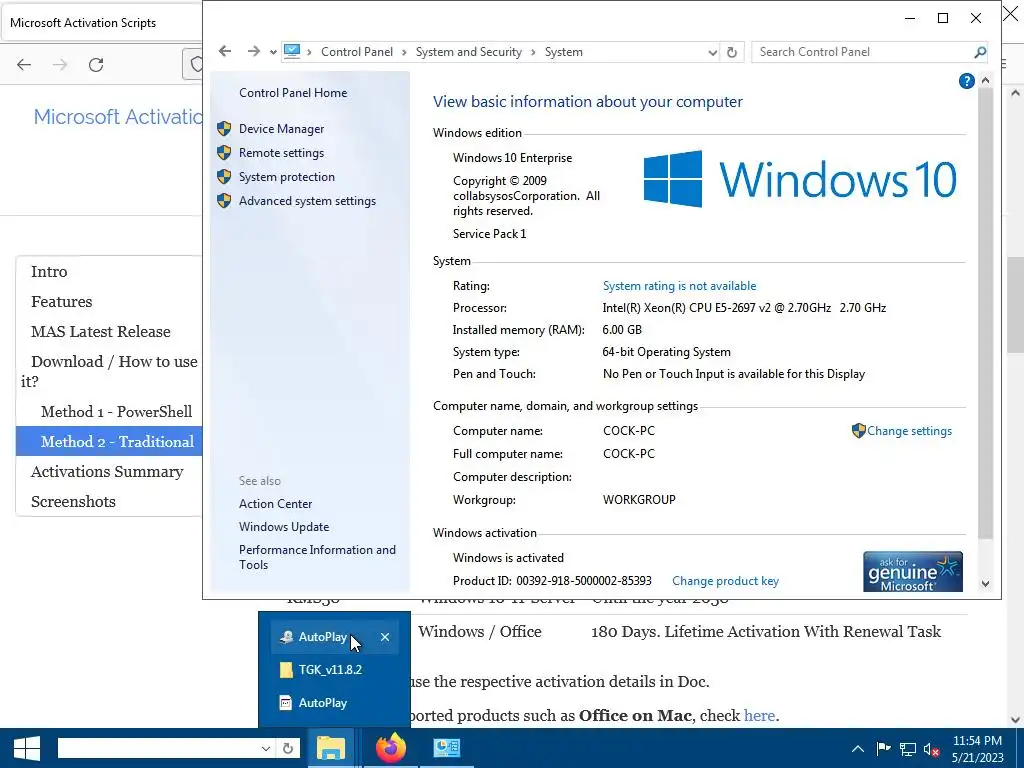Open taskbar address dropdown arrow

point(265,748)
